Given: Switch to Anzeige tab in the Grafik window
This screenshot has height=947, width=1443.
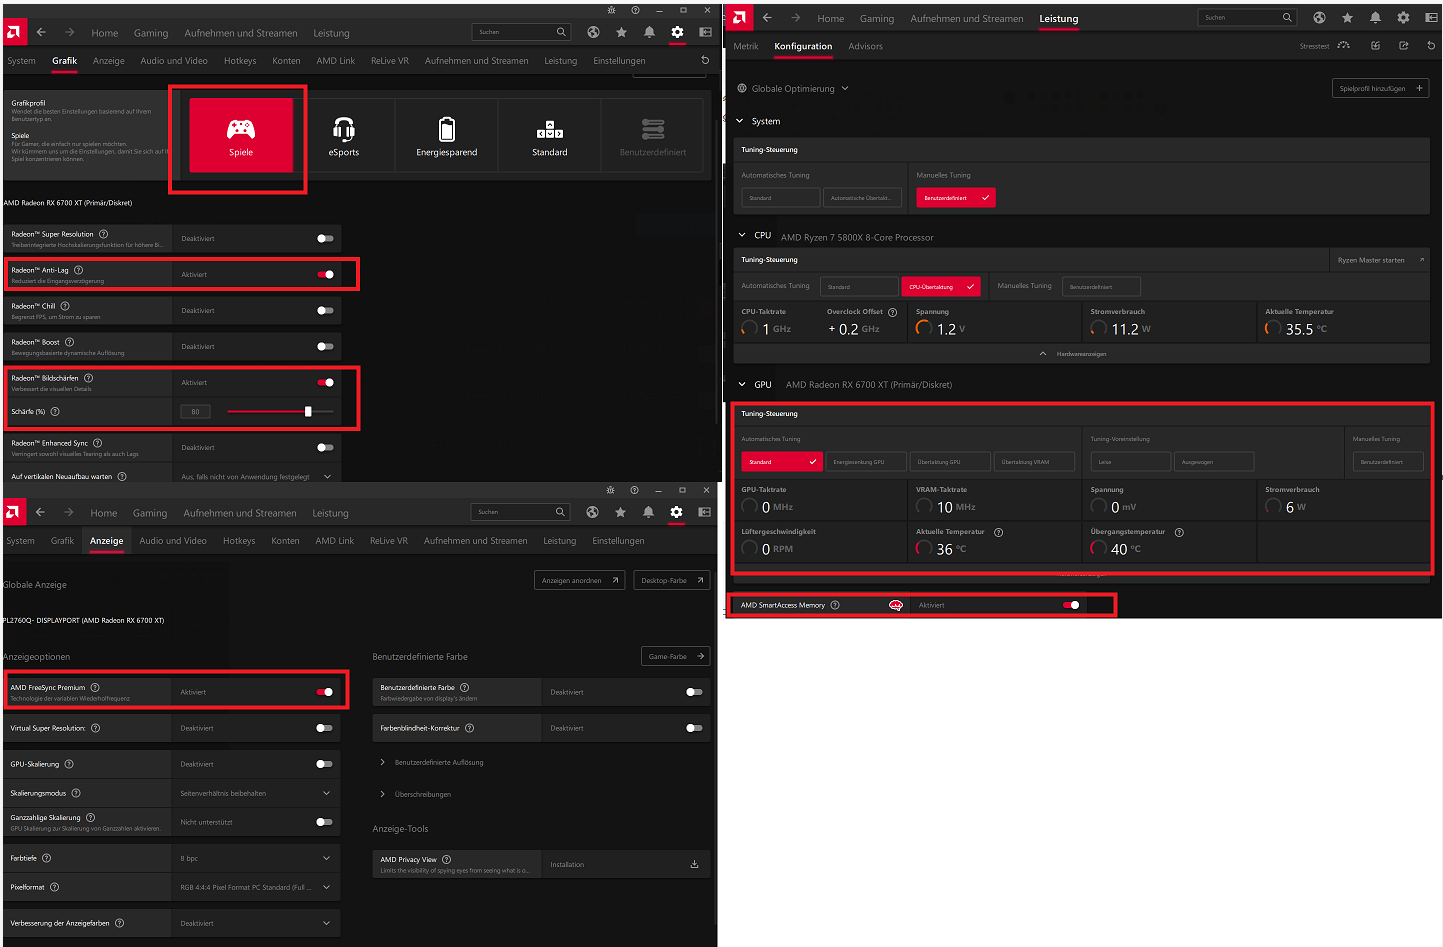Looking at the screenshot, I should click(109, 60).
